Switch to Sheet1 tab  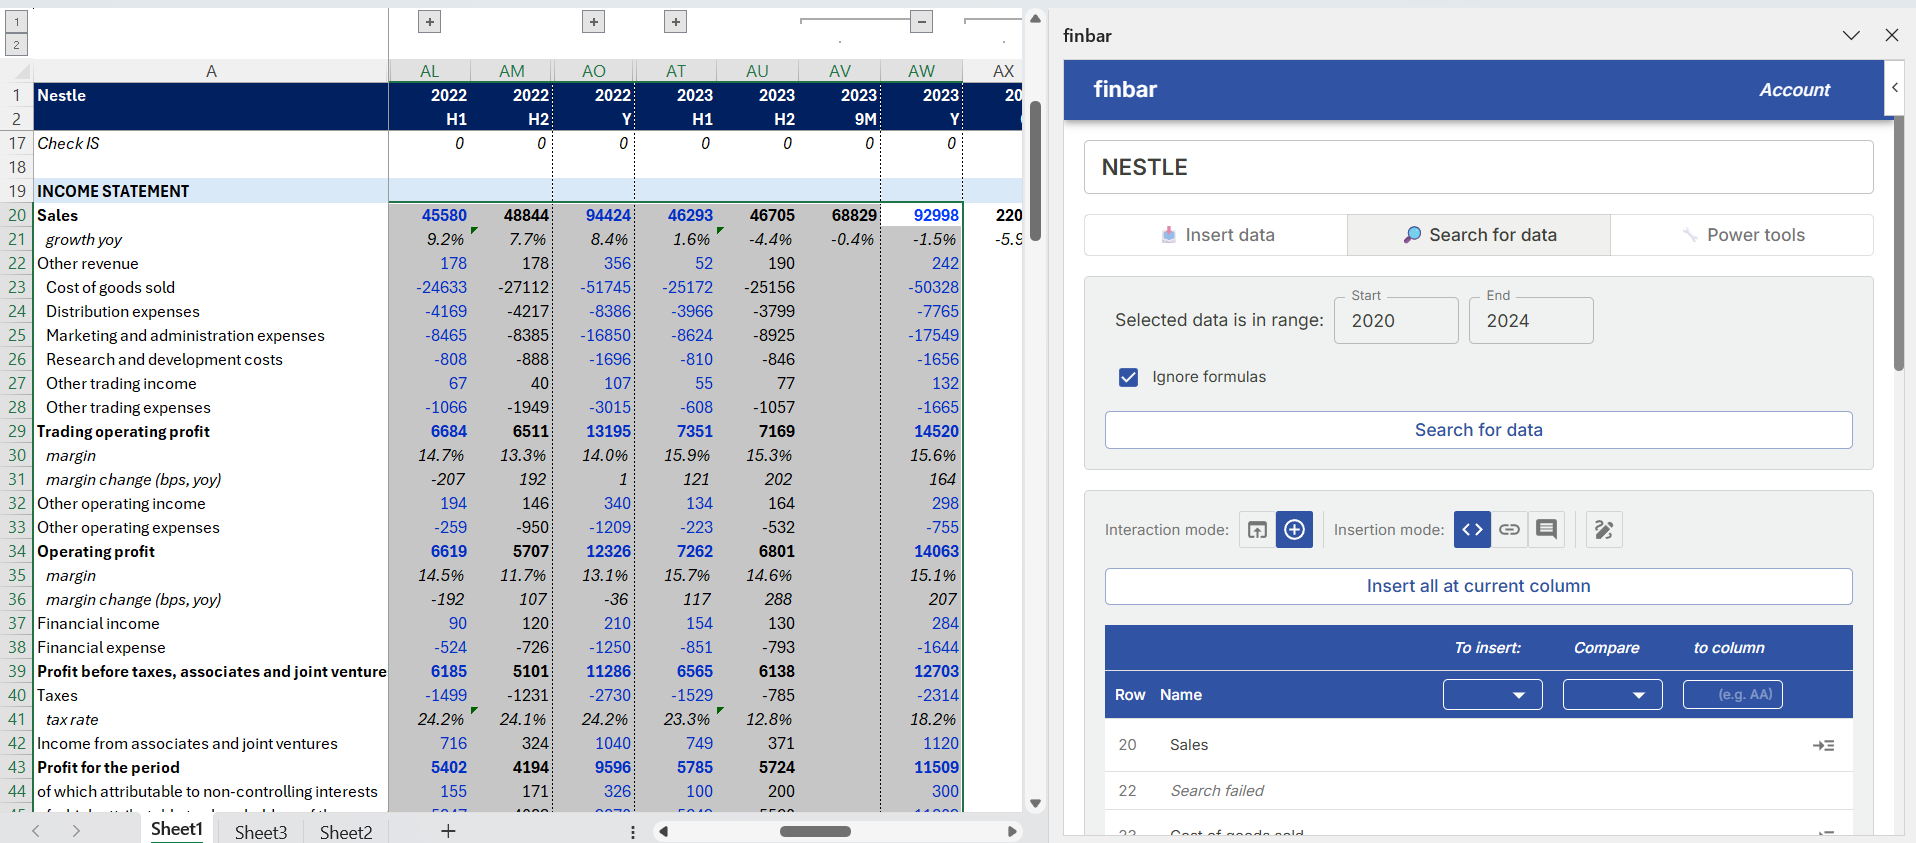(177, 830)
